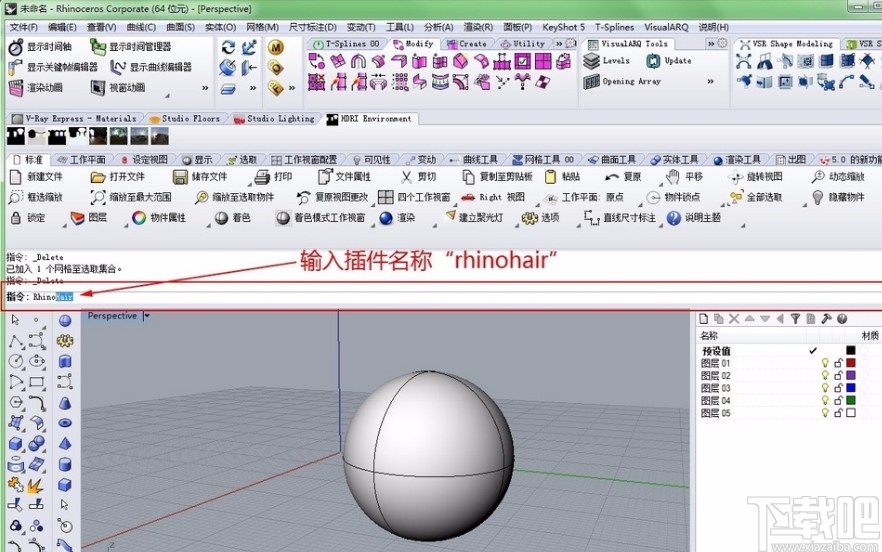
Task: Click the VisualARQ Update icon
Action: tap(653, 61)
